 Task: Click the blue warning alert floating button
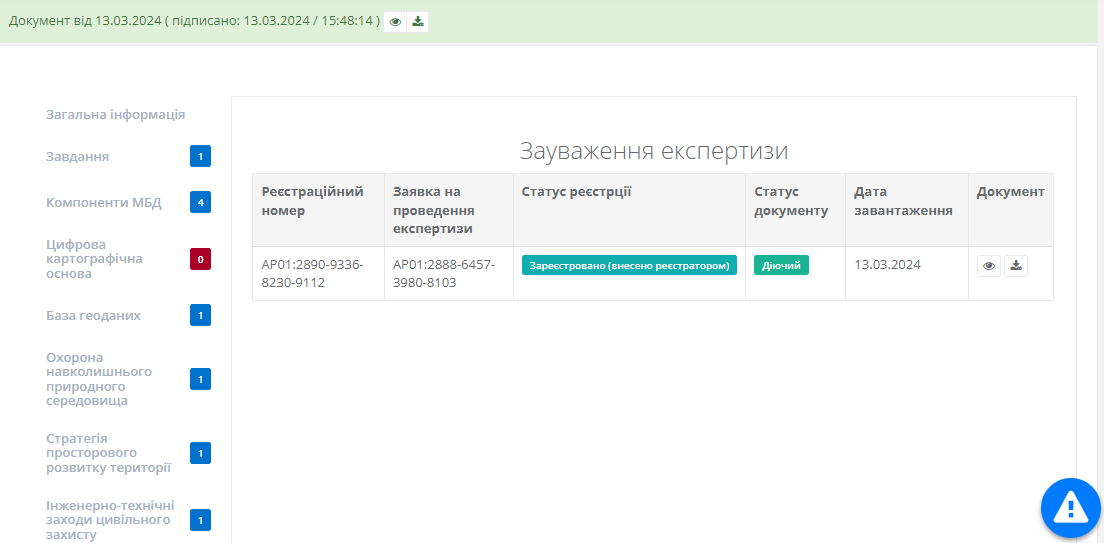point(1070,508)
